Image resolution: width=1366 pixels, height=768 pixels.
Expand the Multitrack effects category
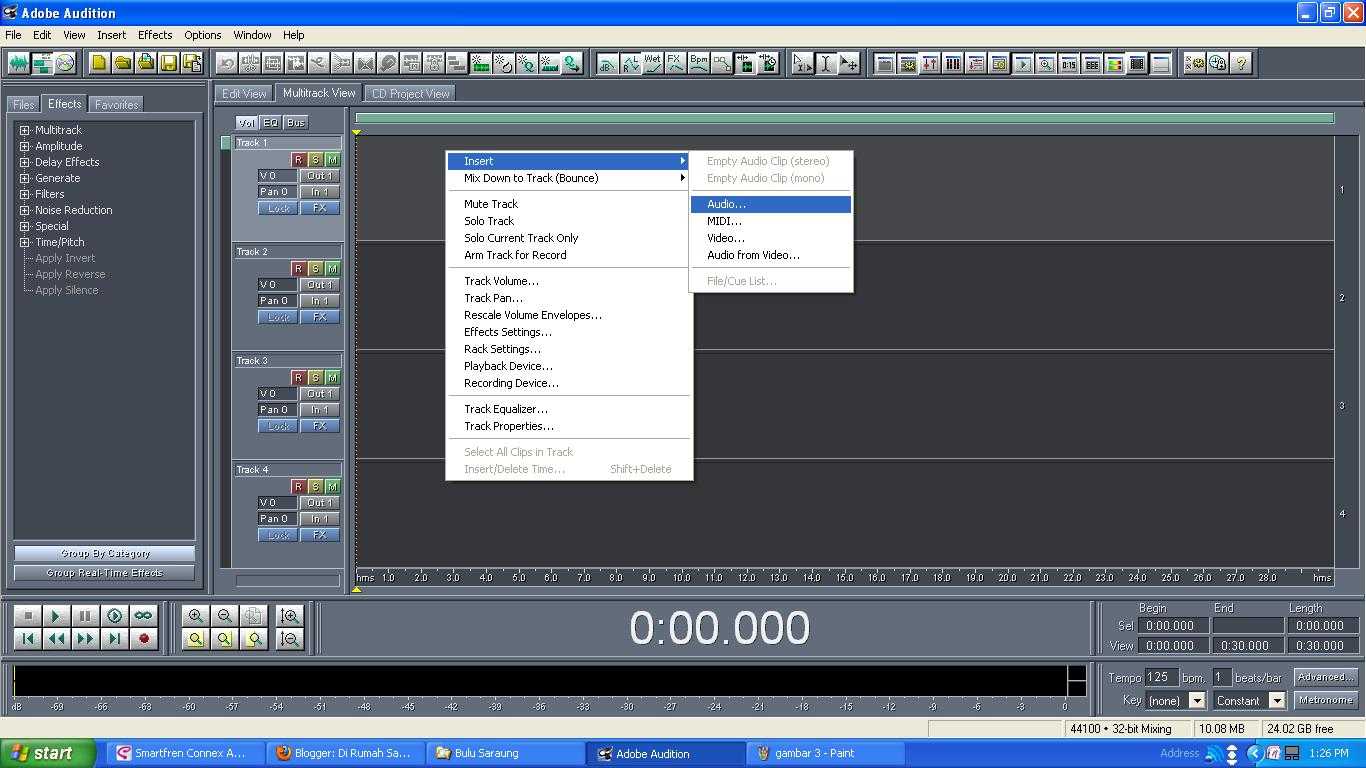pyautogui.click(x=25, y=130)
